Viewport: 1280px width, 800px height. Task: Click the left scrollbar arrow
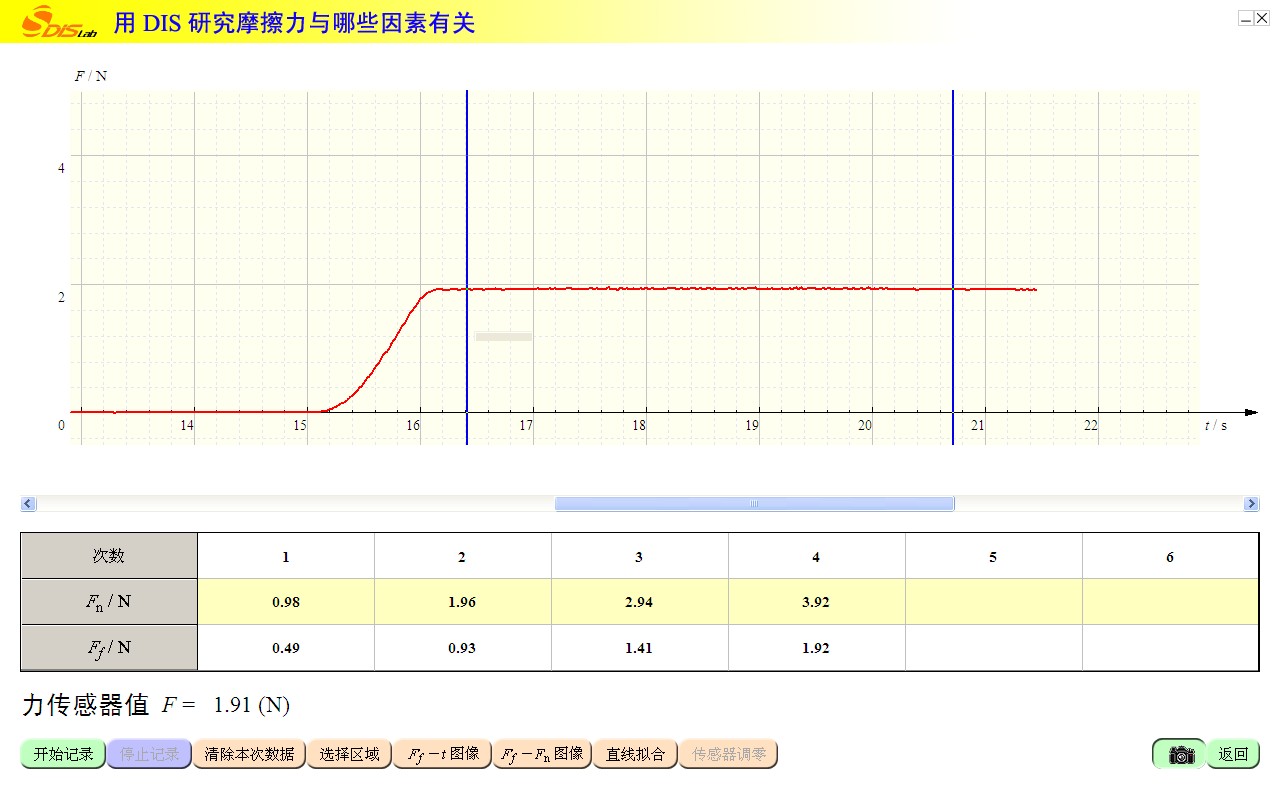tap(28, 504)
